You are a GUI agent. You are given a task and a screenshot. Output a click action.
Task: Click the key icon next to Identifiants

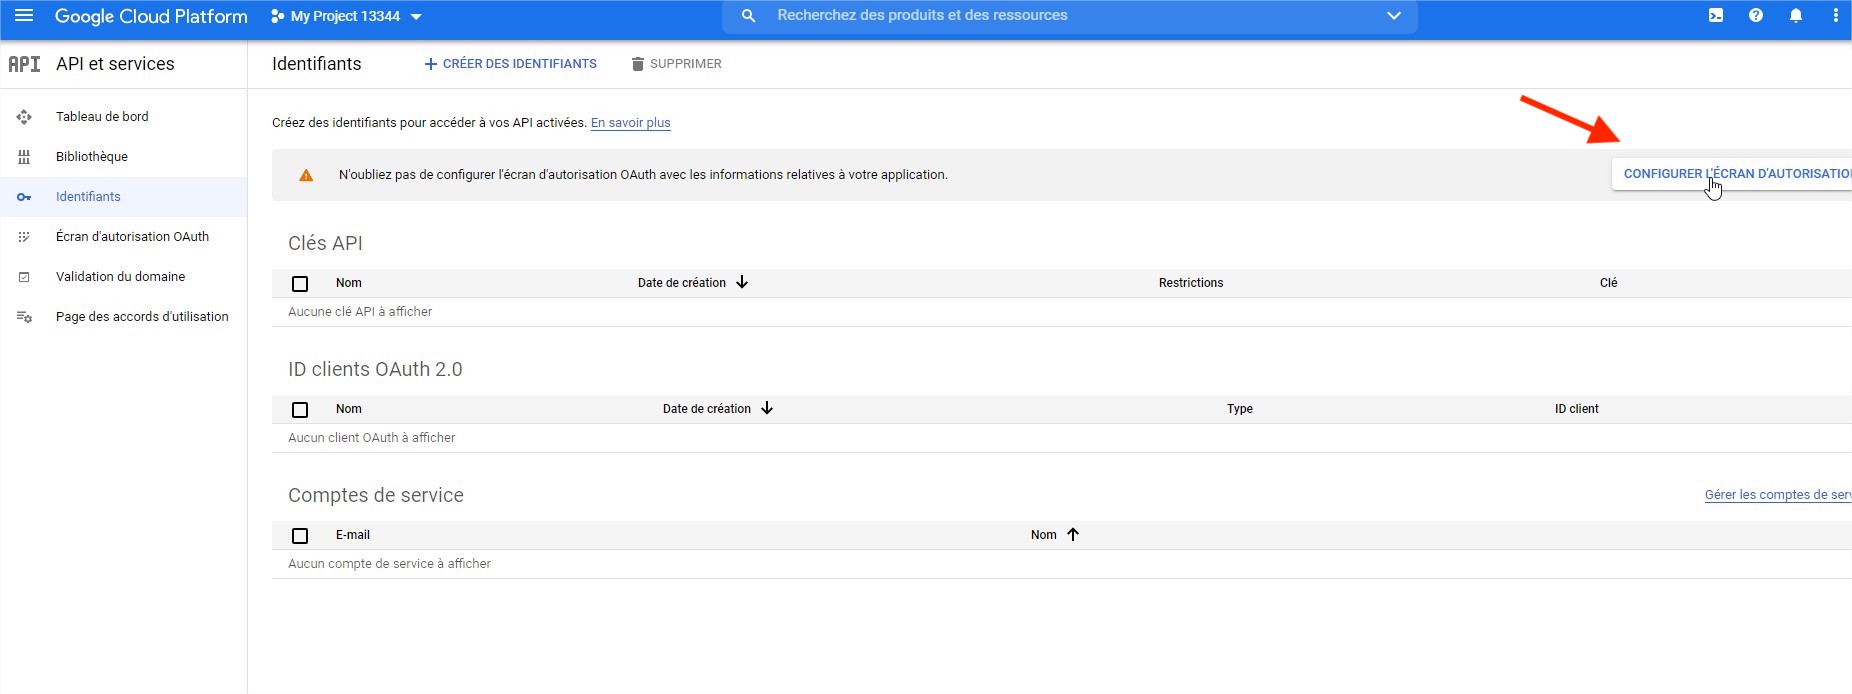(x=24, y=197)
